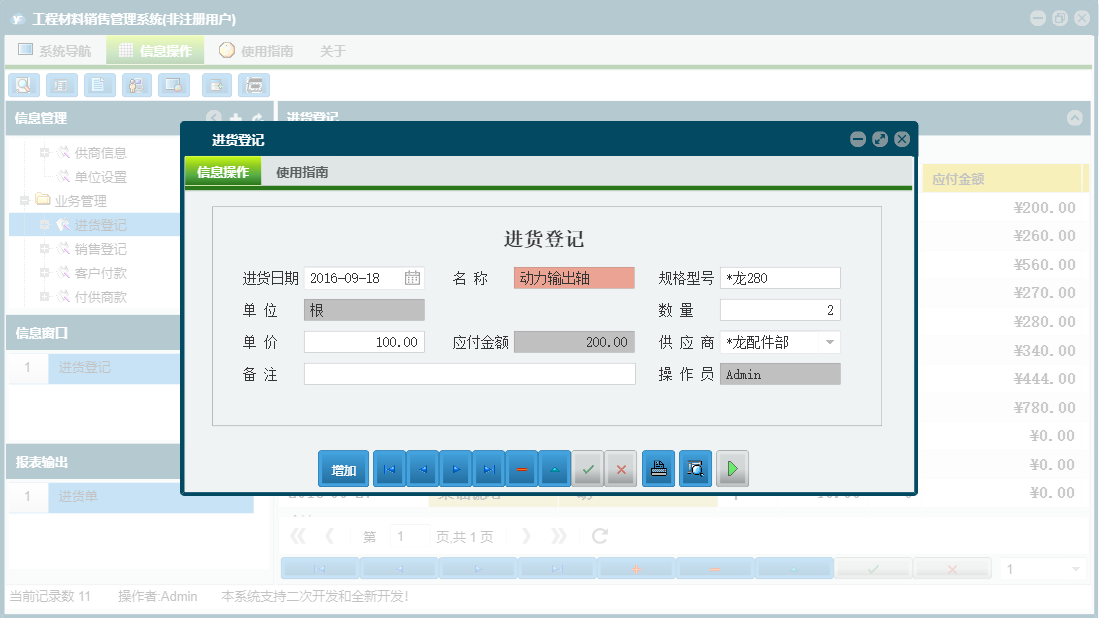Click the 增加 add button
1099x618 pixels.
[343, 467]
